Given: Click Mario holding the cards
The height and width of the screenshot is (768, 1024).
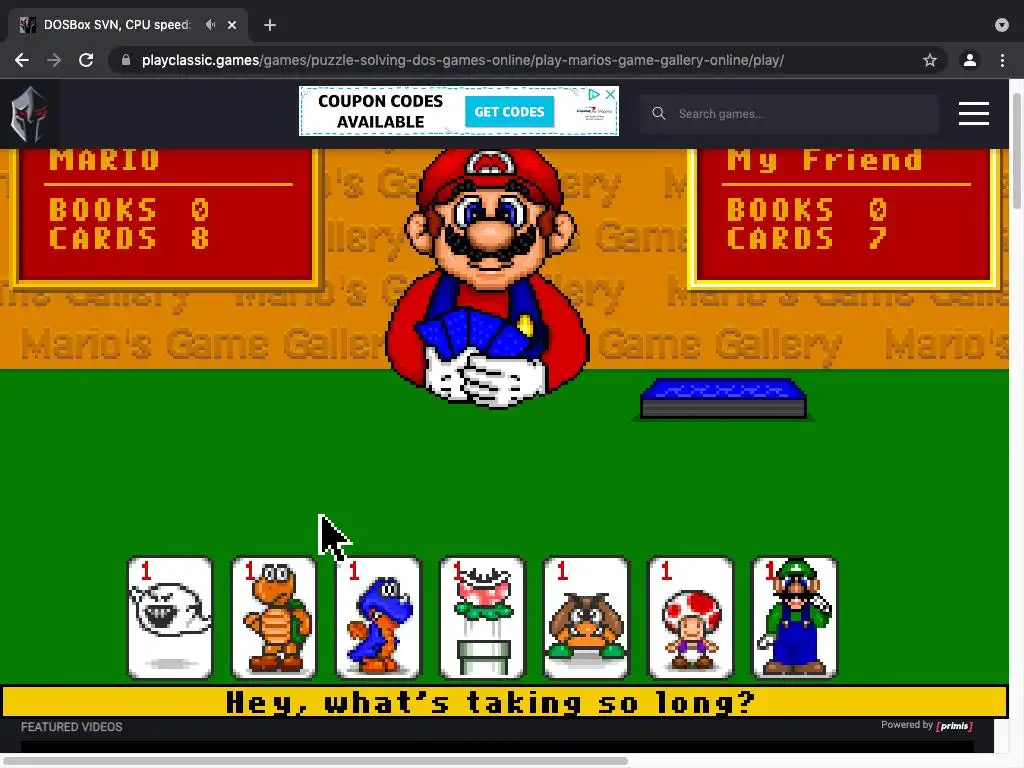Looking at the screenshot, I should click(x=487, y=278).
